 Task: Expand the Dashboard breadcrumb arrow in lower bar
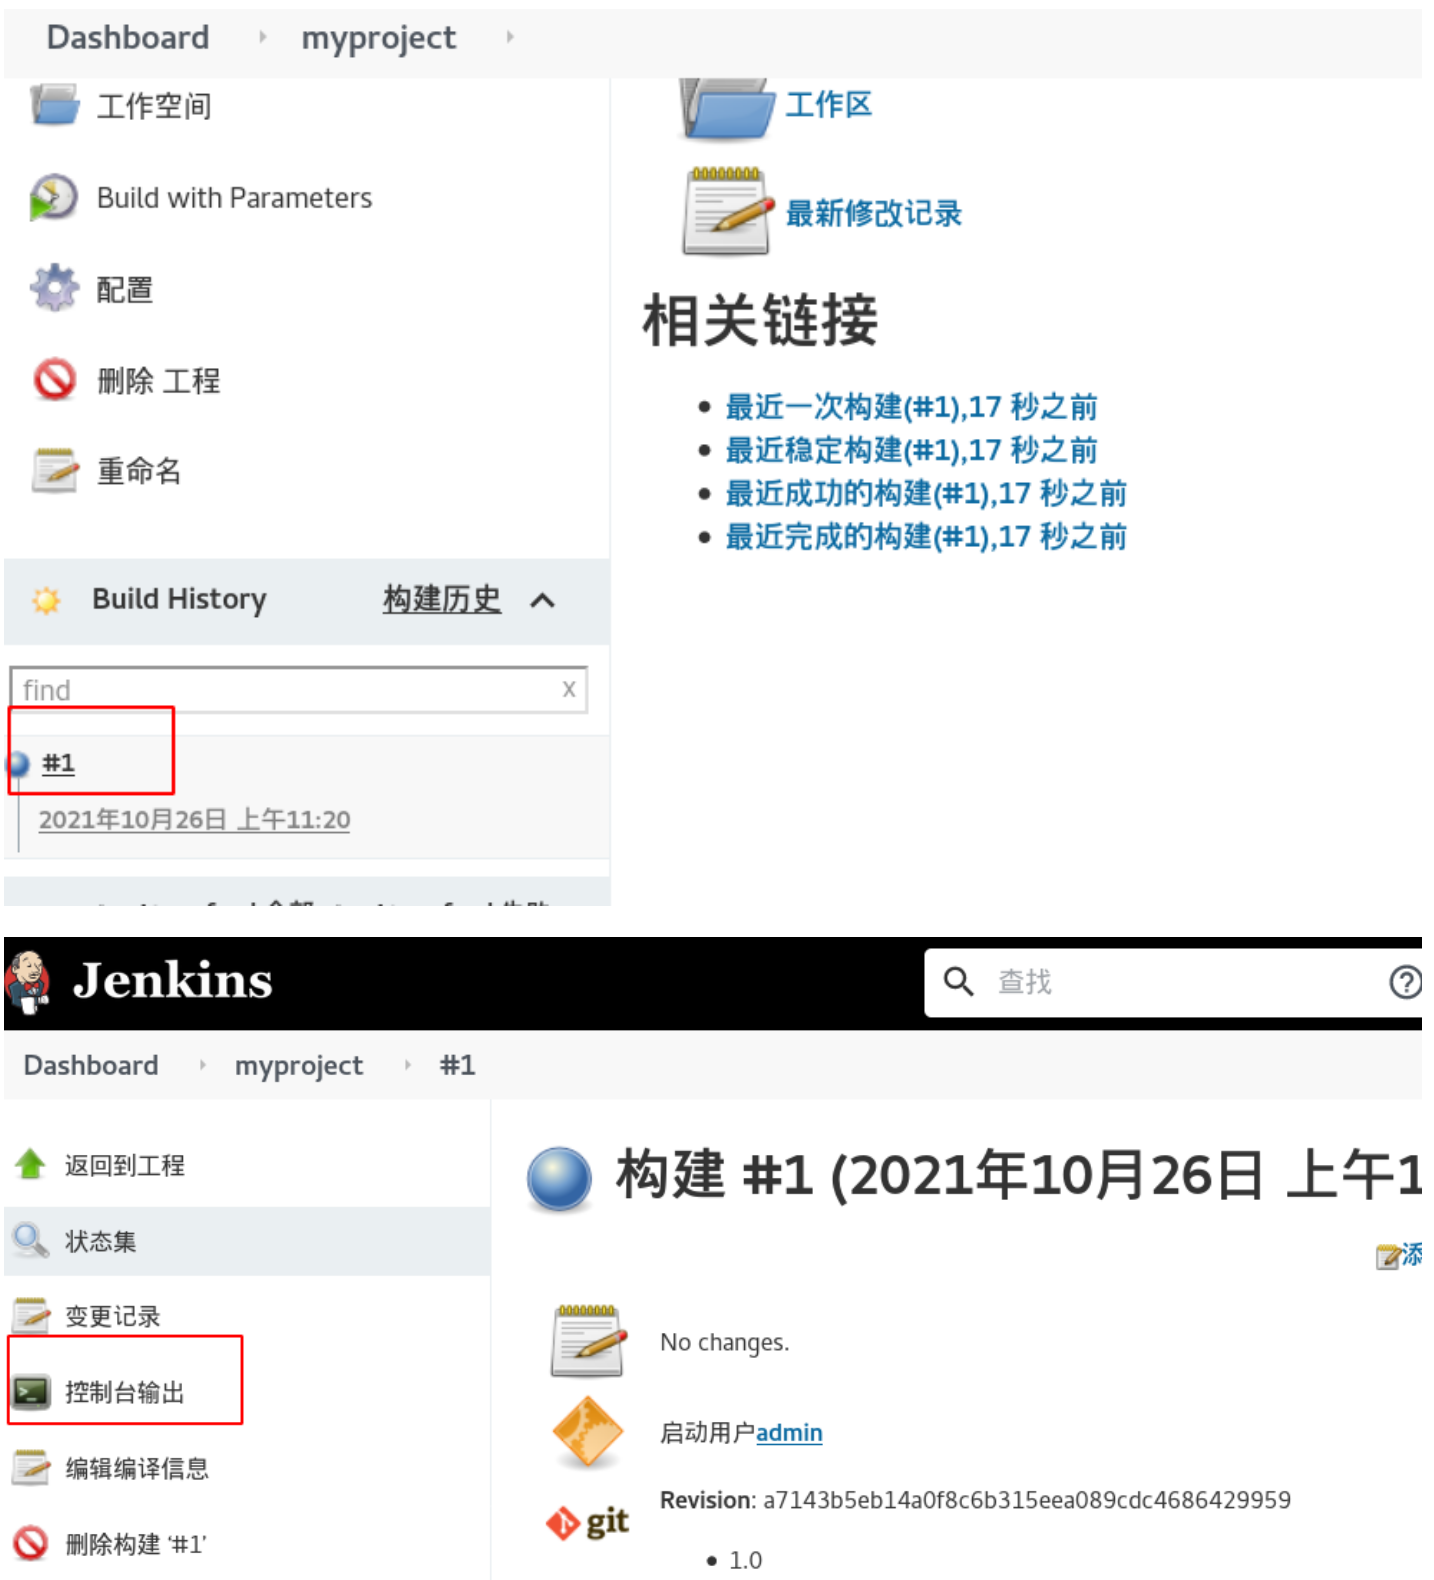pyautogui.click(x=202, y=1065)
